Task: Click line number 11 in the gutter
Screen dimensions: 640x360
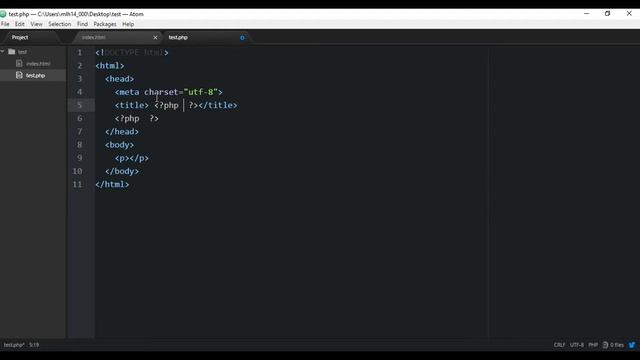Action: 77,184
